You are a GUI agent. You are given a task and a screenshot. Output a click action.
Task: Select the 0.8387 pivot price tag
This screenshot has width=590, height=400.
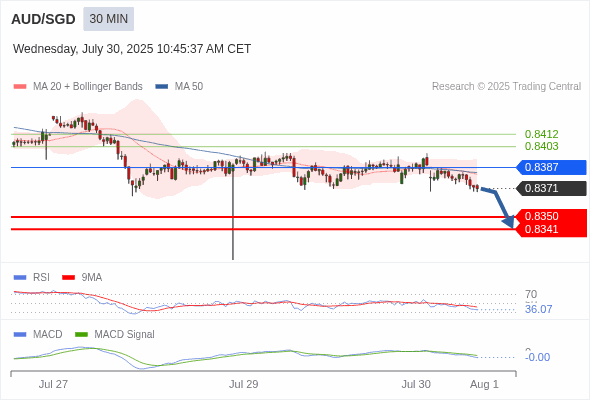pos(551,167)
